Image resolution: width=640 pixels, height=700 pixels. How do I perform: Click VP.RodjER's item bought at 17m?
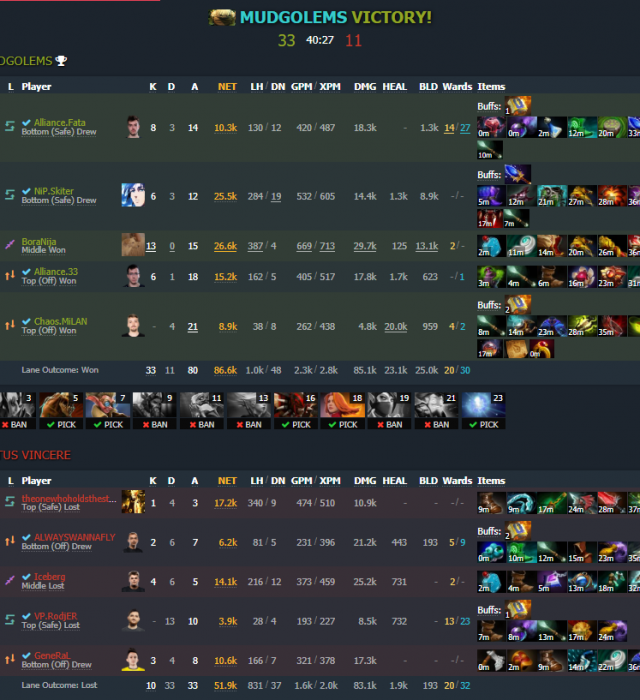[582, 631]
